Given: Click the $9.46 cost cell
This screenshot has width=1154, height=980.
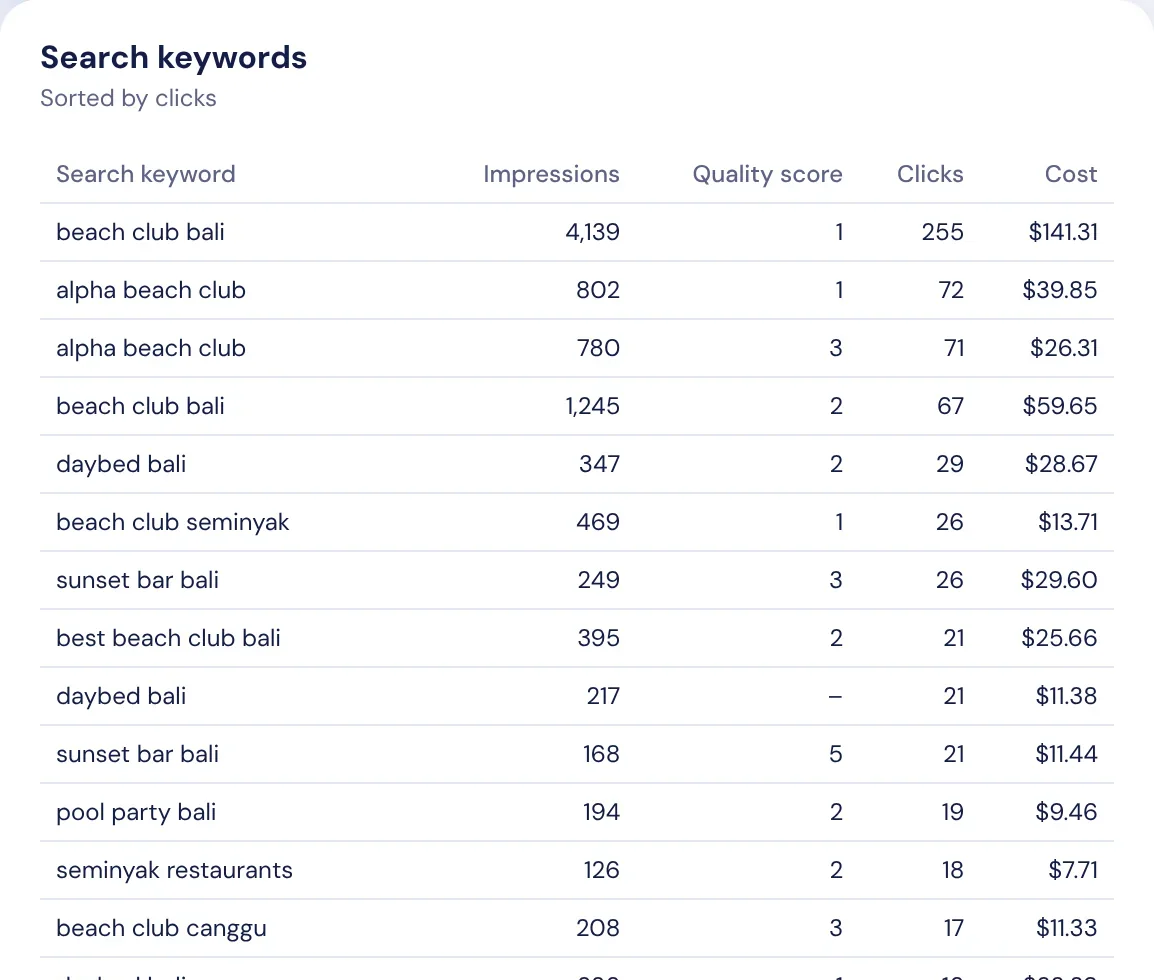Looking at the screenshot, I should pos(1066,812).
